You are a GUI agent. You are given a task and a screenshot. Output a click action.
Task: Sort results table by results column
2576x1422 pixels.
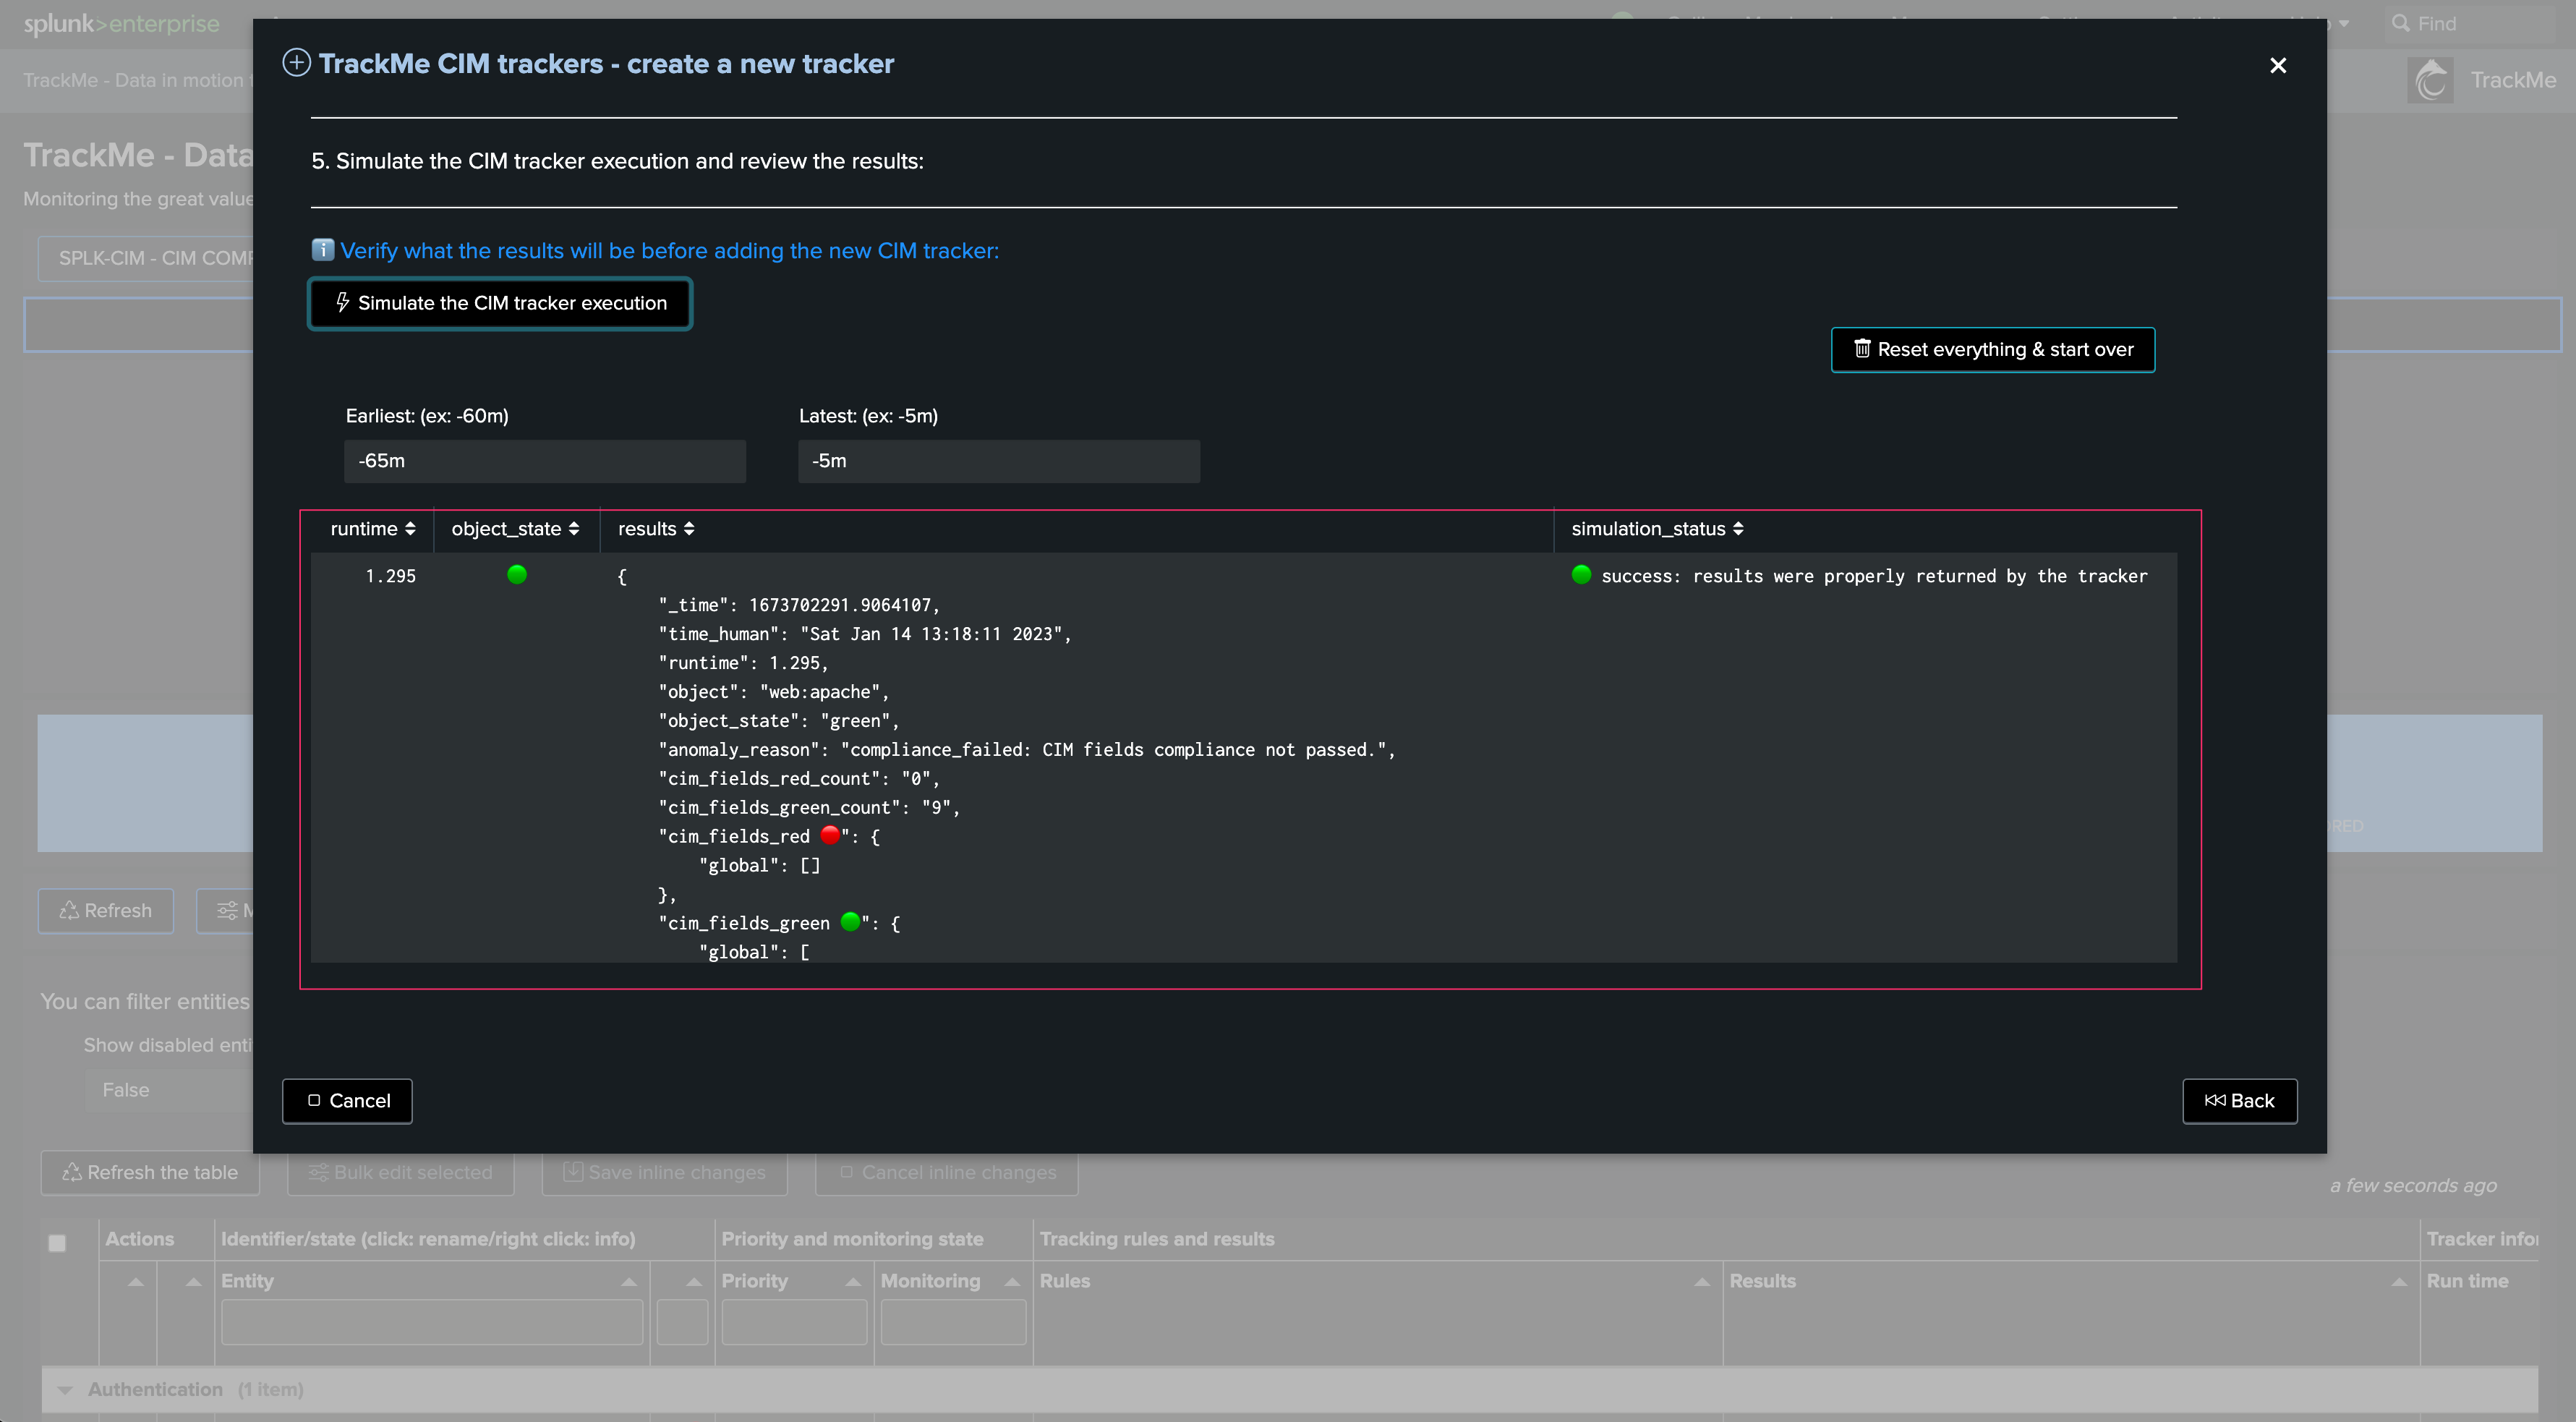(x=656, y=529)
